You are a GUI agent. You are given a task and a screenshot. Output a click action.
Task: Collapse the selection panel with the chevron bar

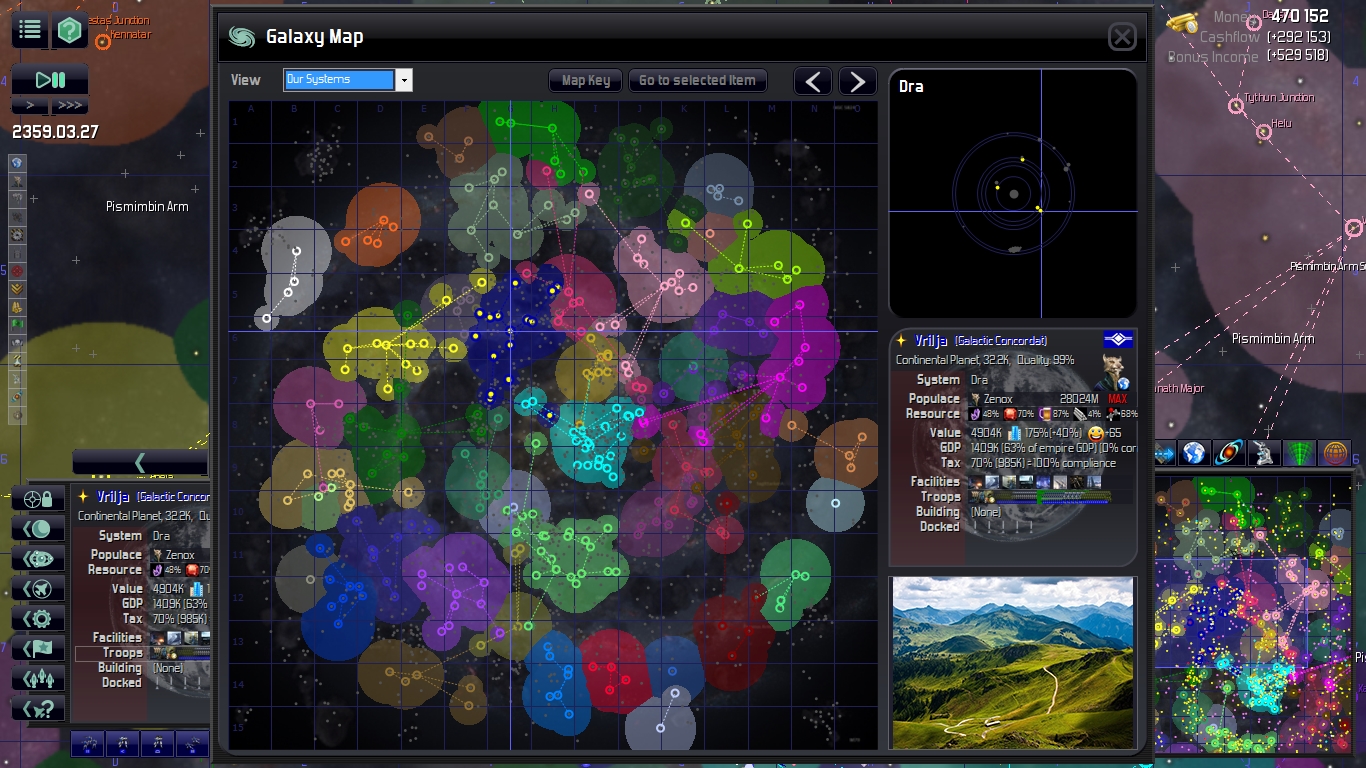[140, 462]
